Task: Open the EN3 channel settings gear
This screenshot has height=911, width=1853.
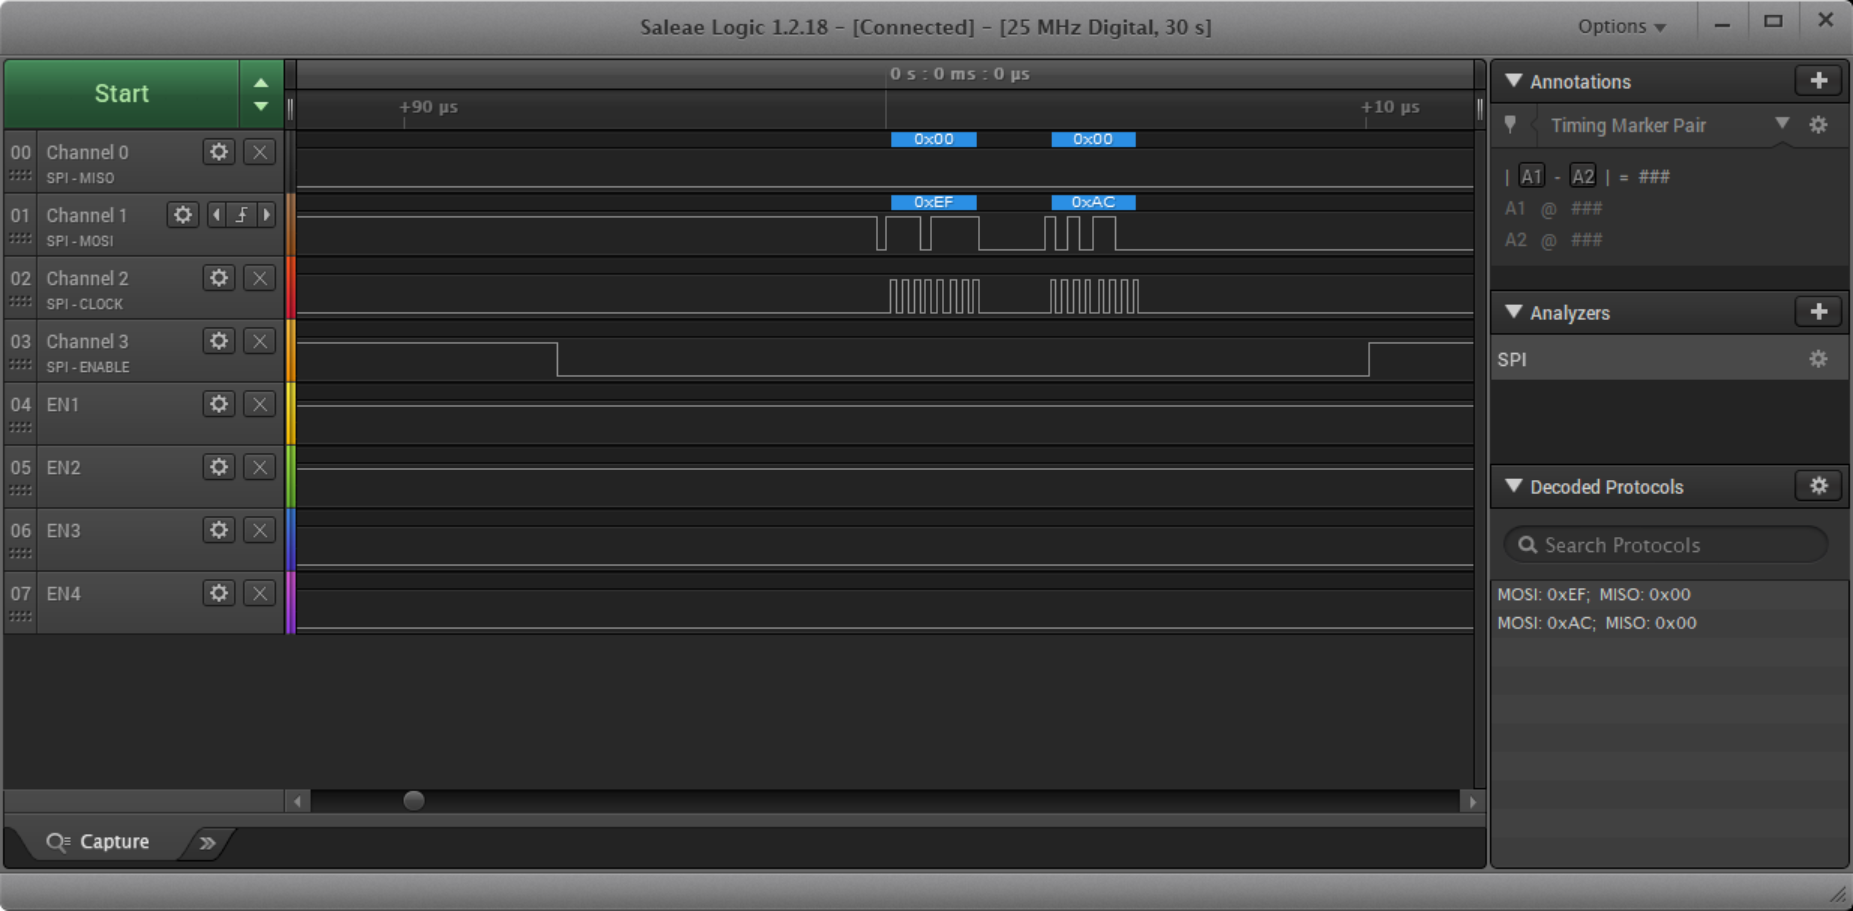Action: pyautogui.click(x=218, y=530)
